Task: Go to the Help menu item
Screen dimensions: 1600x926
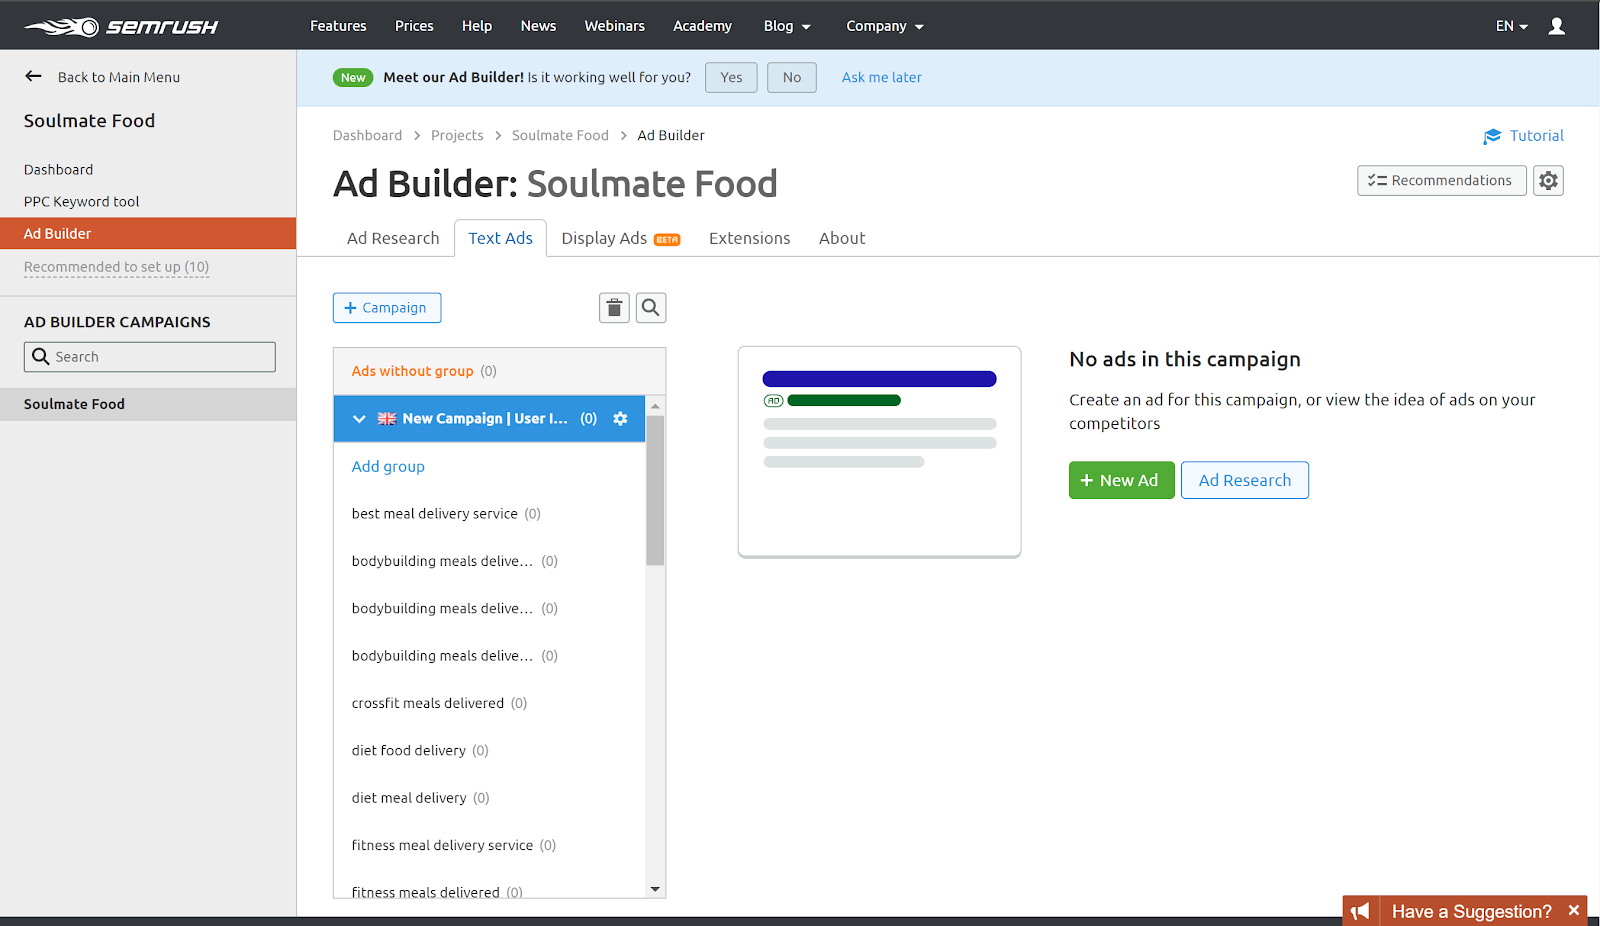Action: [477, 26]
